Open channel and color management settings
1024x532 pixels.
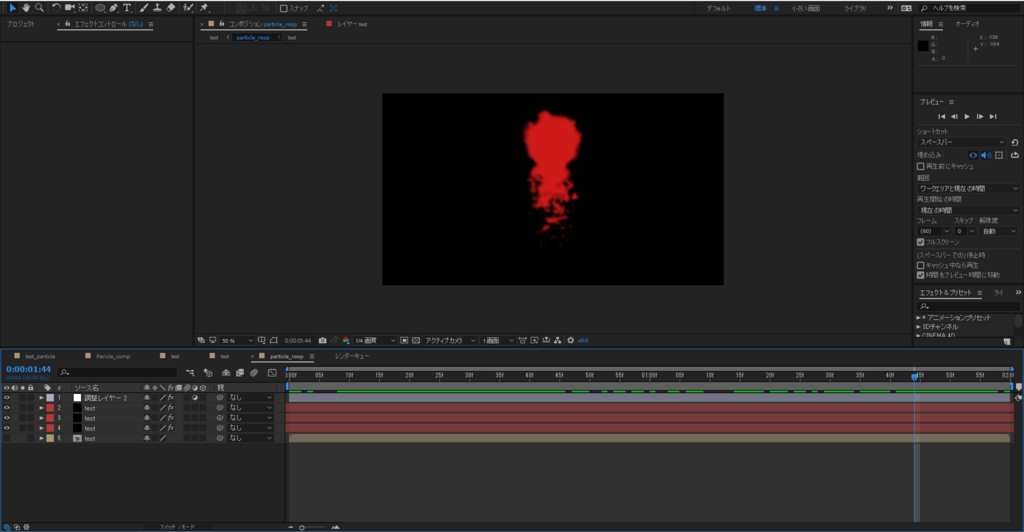(346, 340)
